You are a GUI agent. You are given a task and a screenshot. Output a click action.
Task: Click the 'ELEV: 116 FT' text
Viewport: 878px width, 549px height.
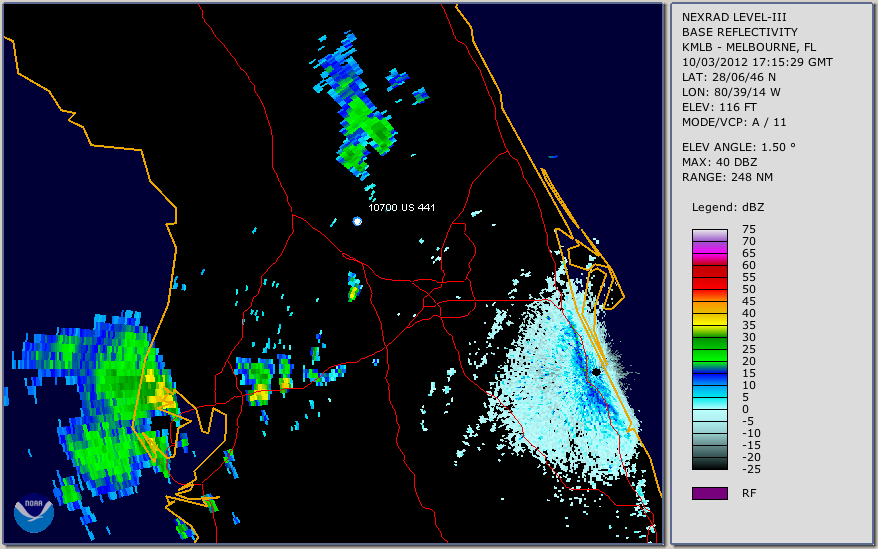point(719,107)
